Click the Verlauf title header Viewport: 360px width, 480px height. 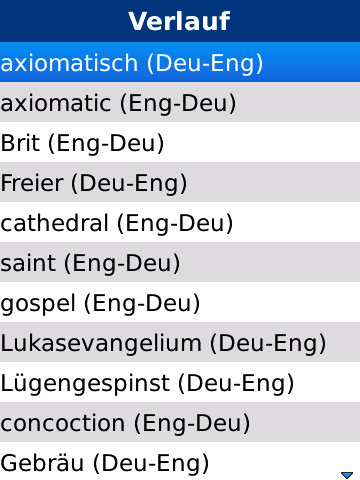click(x=180, y=21)
